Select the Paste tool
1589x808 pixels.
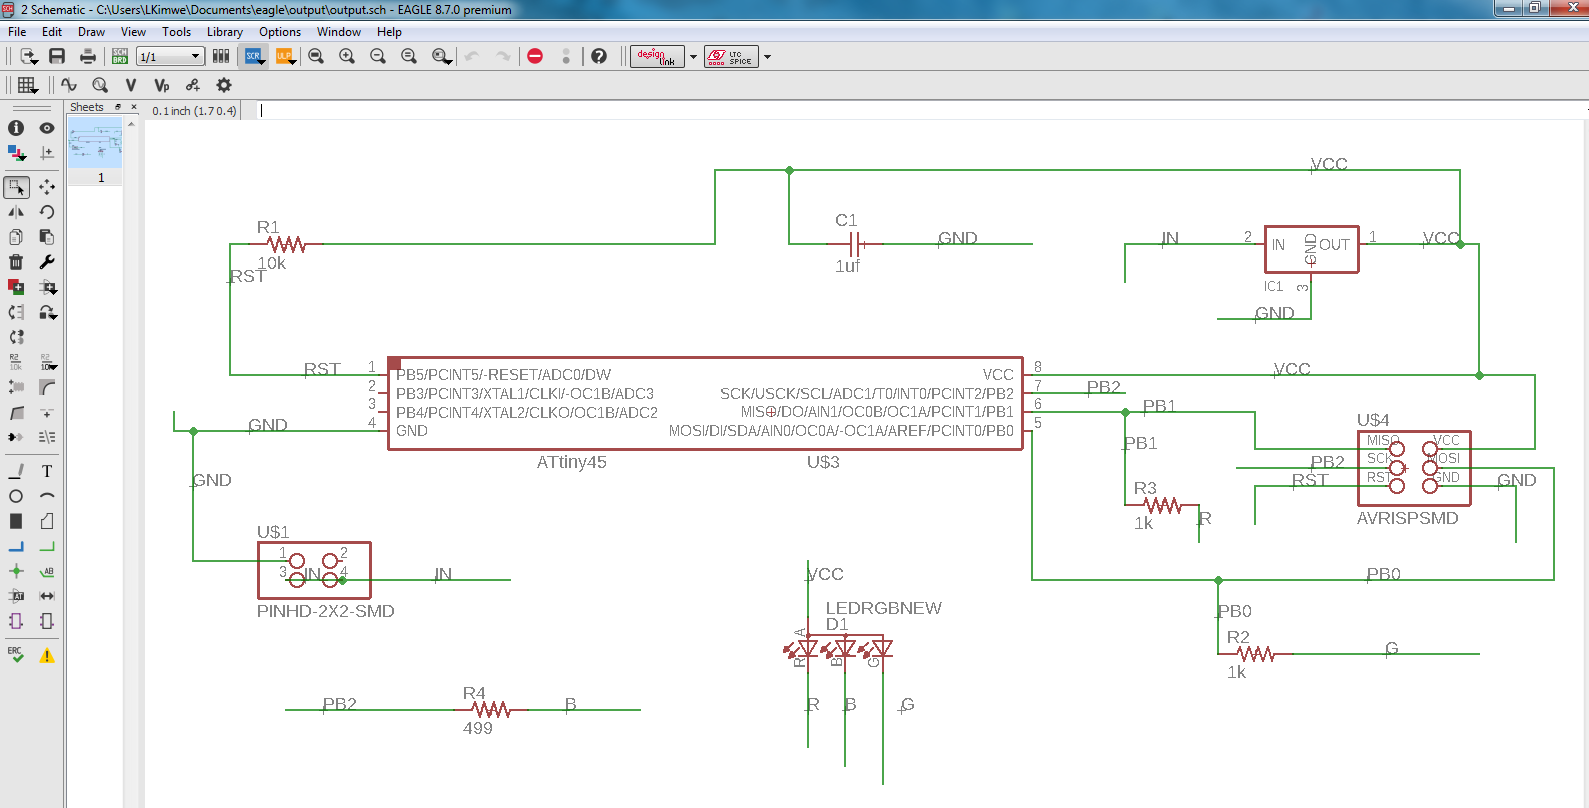(47, 237)
